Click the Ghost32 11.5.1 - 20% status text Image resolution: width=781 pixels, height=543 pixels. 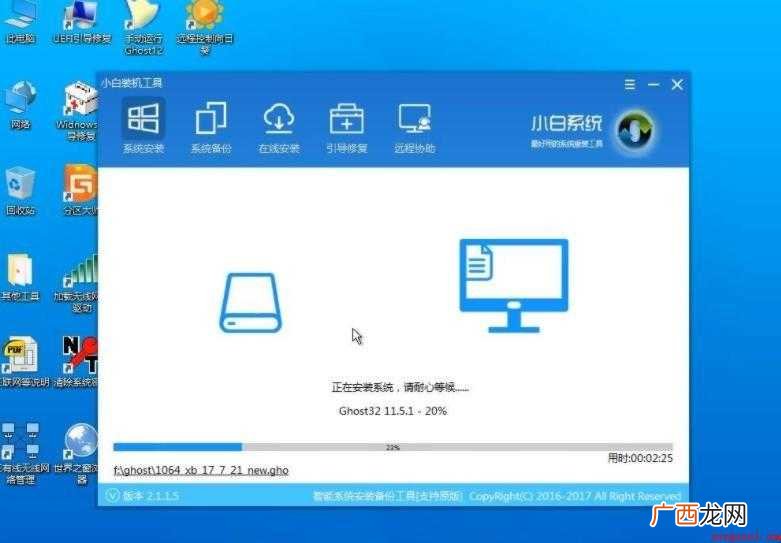[x=392, y=411]
